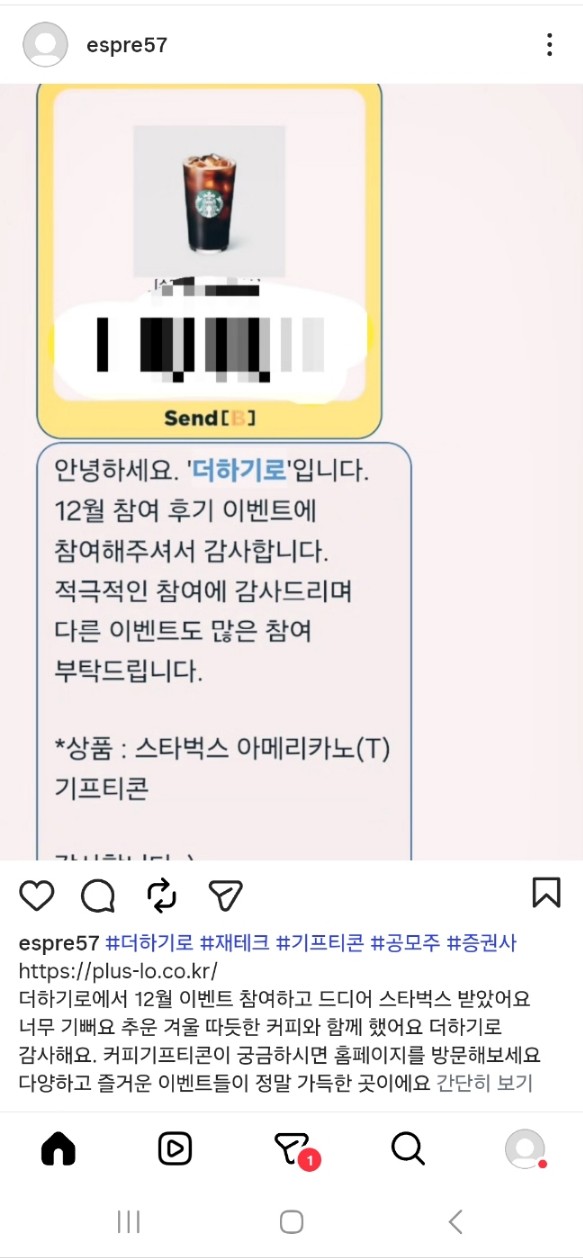Open the plus-lo.co.kr link
This screenshot has height=1258, width=583.
118,971
